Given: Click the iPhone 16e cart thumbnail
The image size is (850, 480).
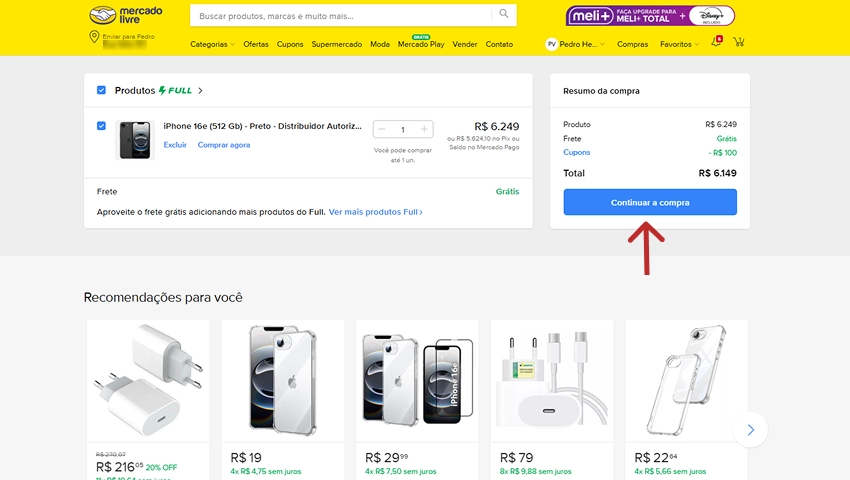Looking at the screenshot, I should point(135,140).
